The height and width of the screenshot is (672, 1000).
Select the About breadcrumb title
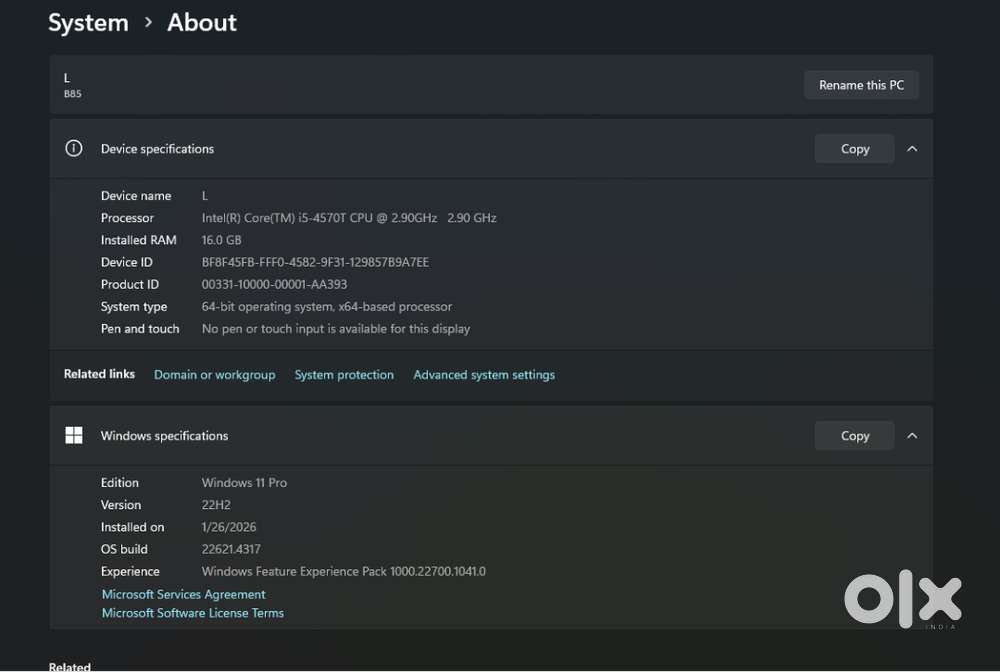[x=202, y=22]
